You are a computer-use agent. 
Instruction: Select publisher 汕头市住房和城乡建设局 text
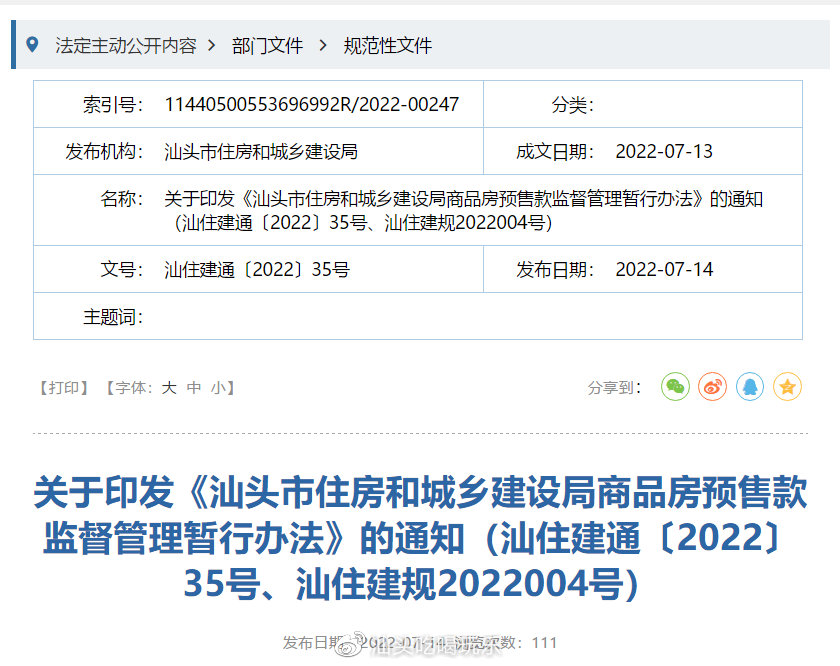[x=261, y=152]
